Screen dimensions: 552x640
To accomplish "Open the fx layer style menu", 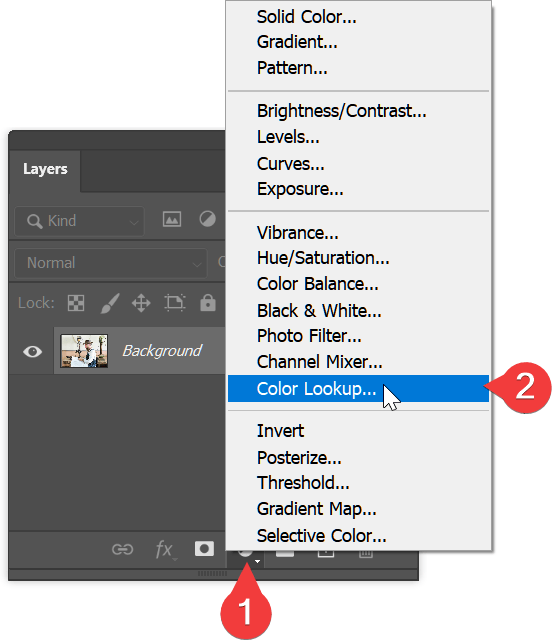I will tap(165, 550).
